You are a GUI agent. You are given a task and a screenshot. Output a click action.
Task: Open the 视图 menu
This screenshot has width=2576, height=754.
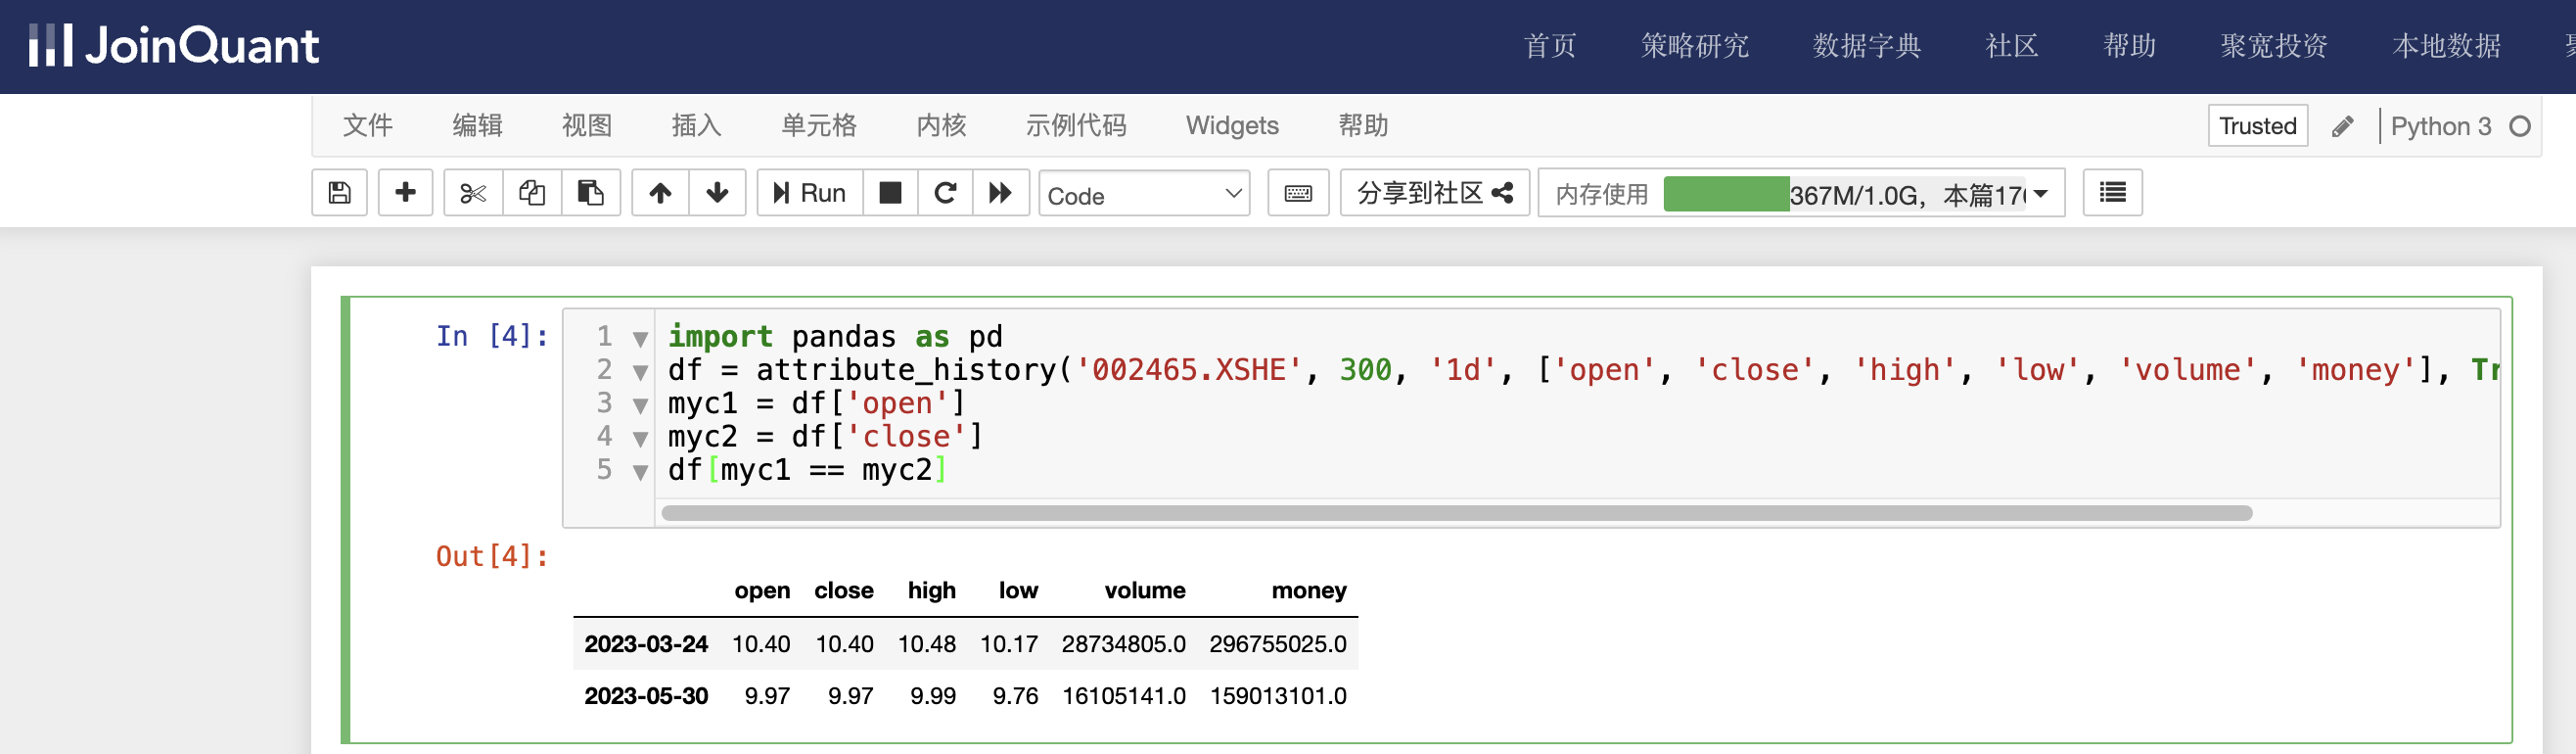pos(587,125)
